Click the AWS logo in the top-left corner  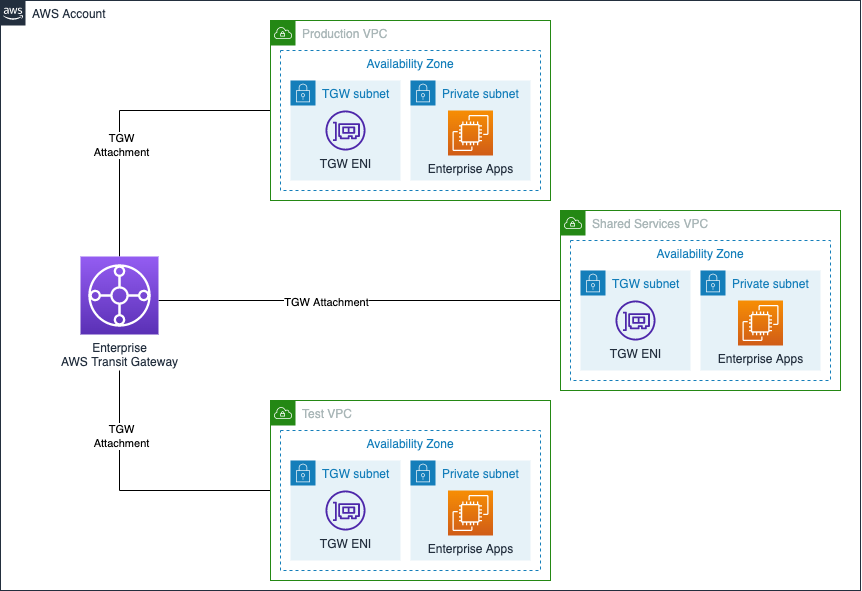(x=12, y=13)
